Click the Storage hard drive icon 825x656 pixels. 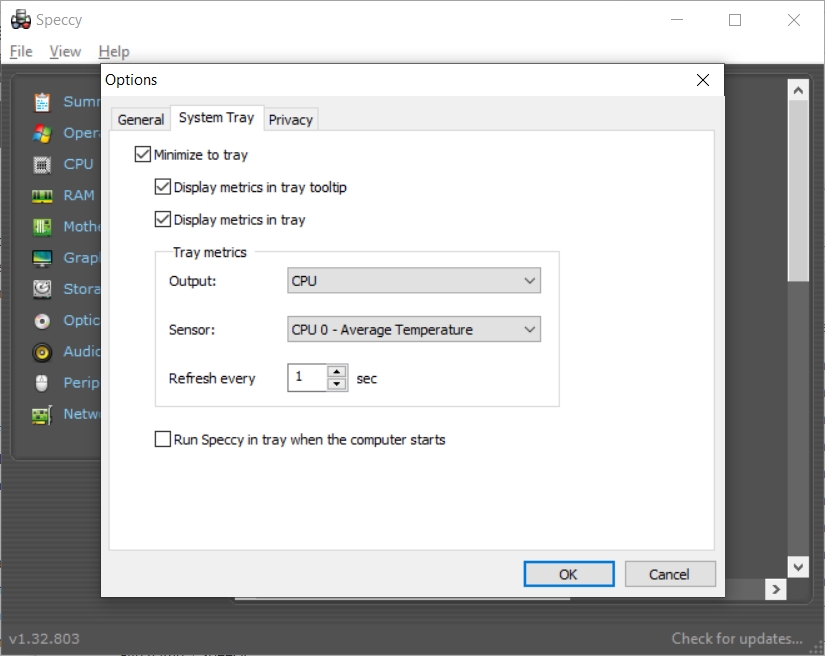point(42,289)
